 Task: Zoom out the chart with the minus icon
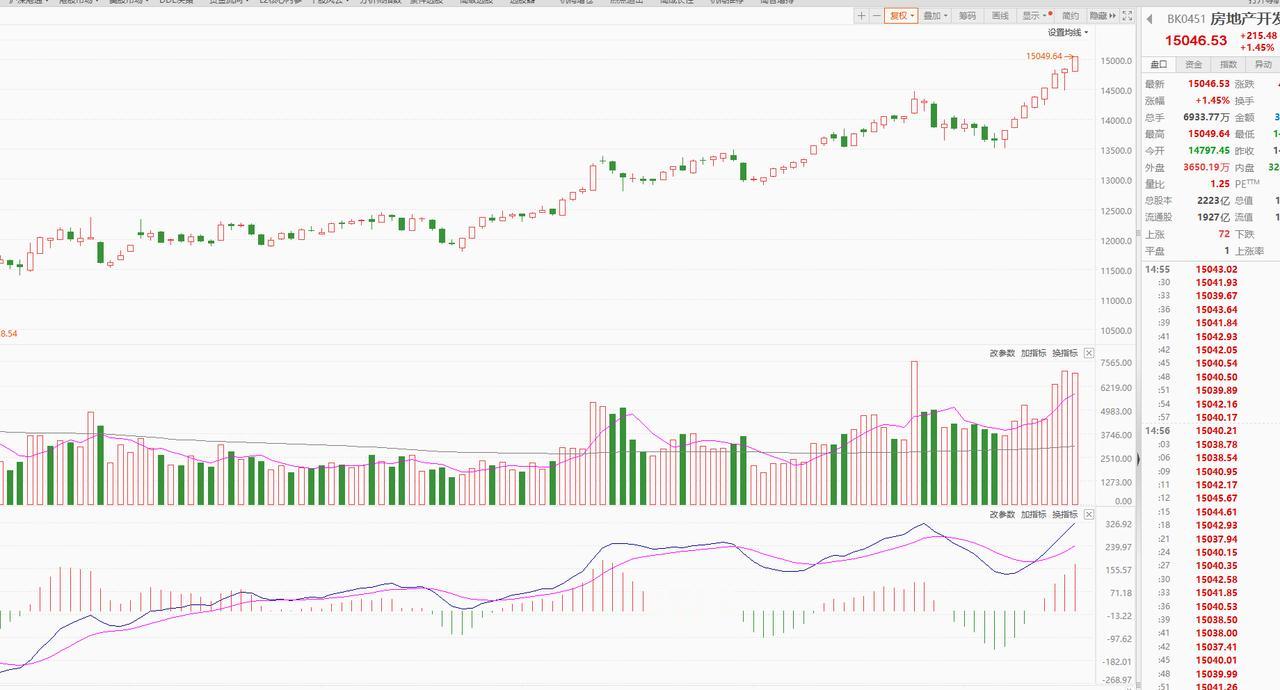click(x=876, y=16)
